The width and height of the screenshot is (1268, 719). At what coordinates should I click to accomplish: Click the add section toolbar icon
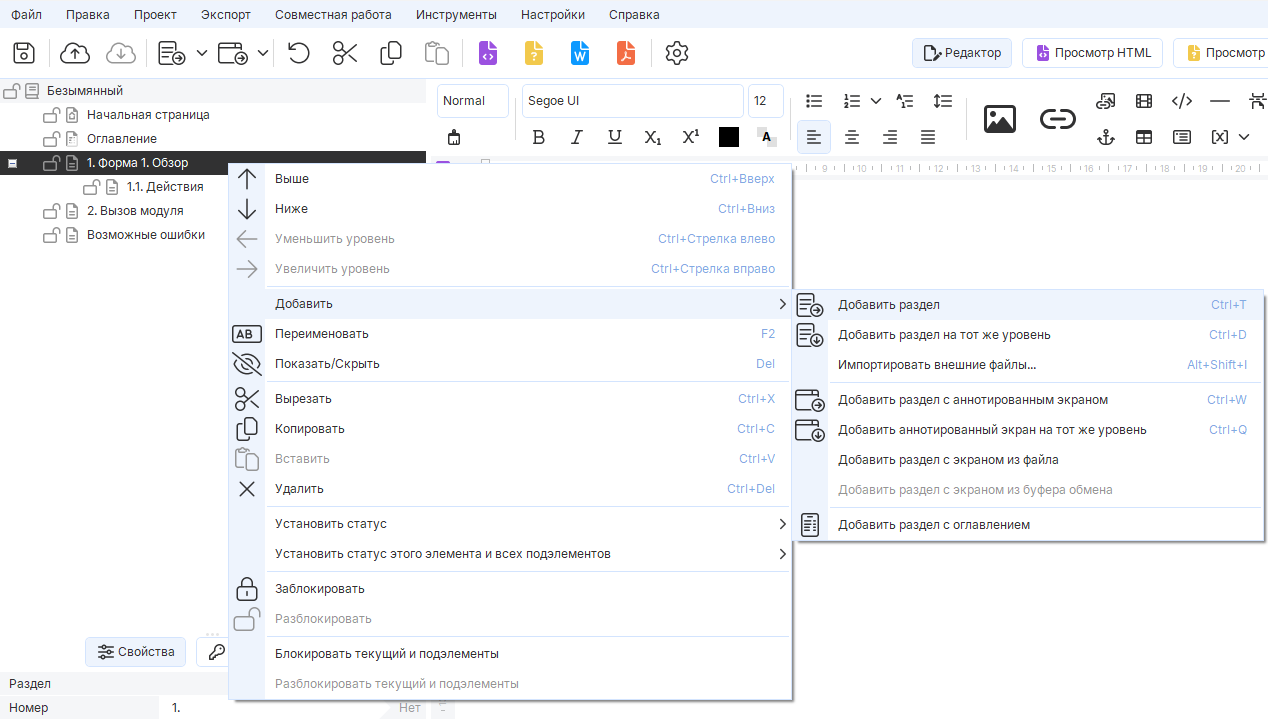172,53
